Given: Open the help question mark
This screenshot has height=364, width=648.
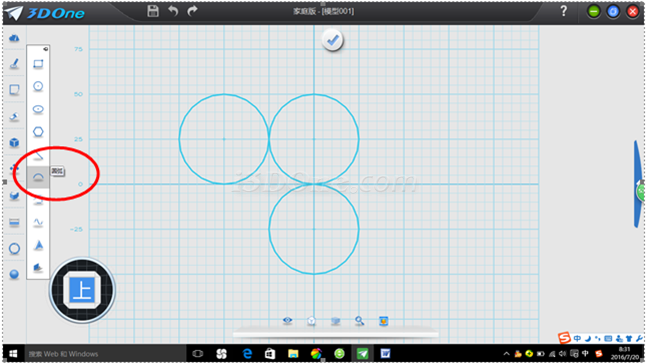Looking at the screenshot, I should (x=564, y=11).
